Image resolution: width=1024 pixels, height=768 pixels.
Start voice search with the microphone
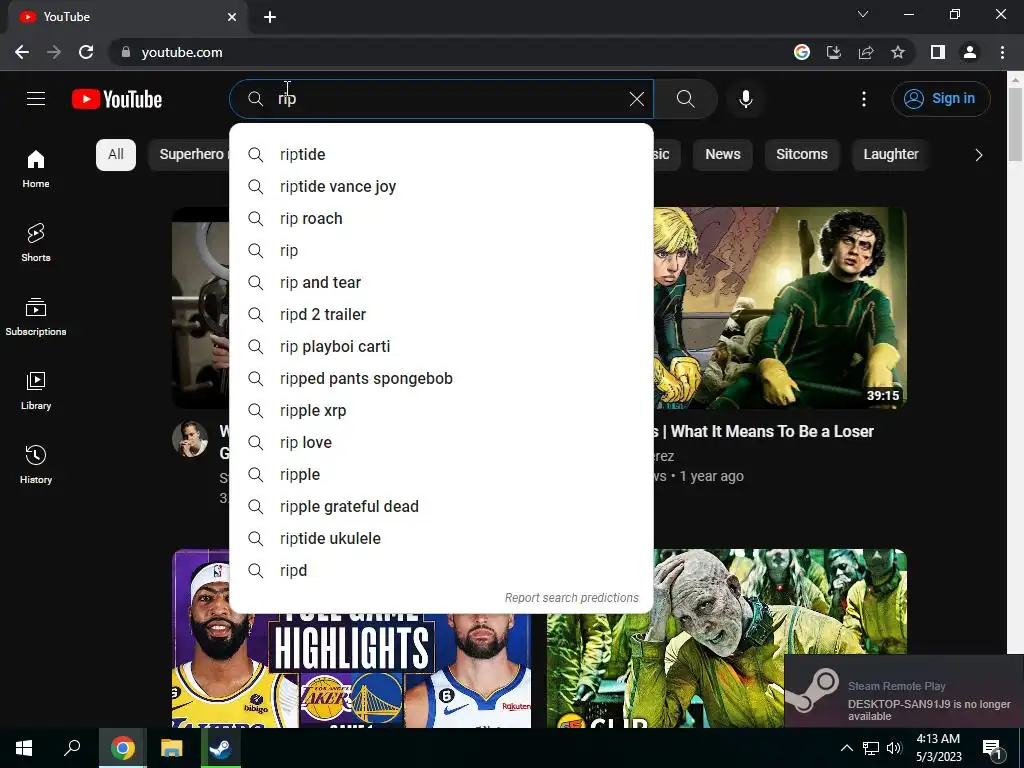[746, 99]
